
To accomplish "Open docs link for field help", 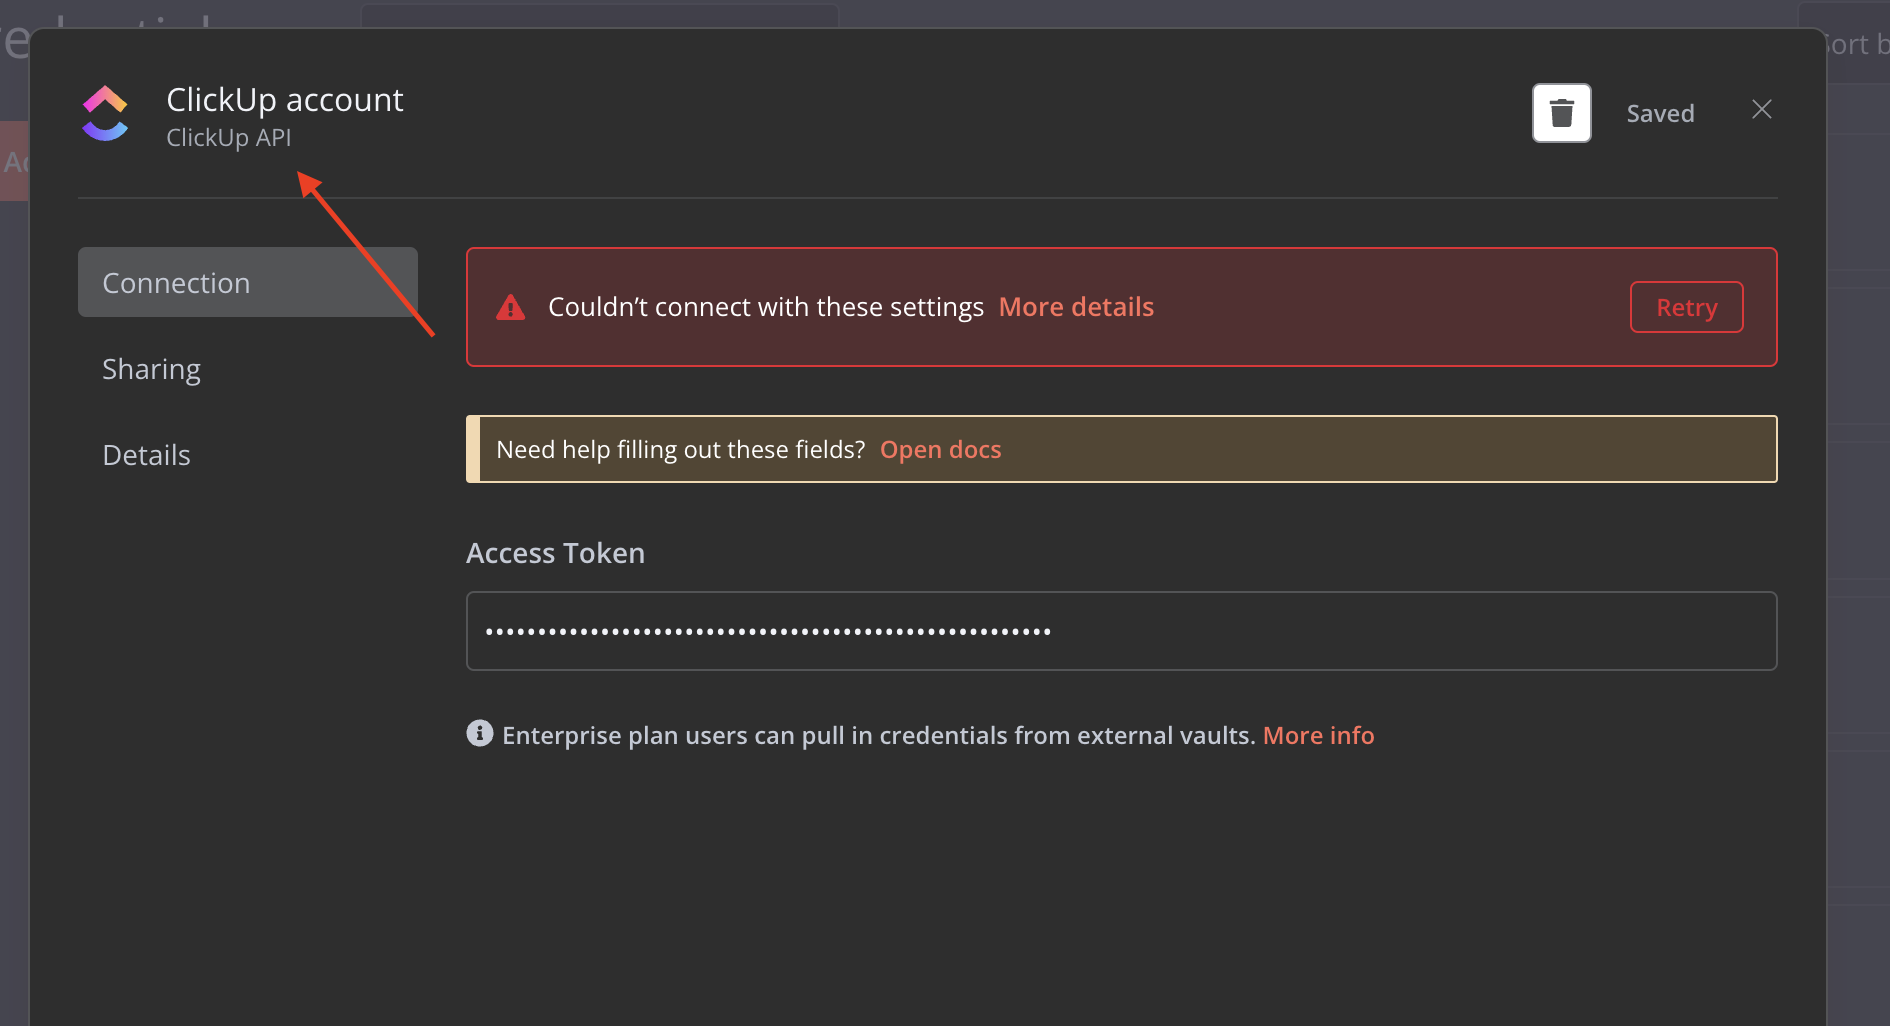I will pos(940,450).
